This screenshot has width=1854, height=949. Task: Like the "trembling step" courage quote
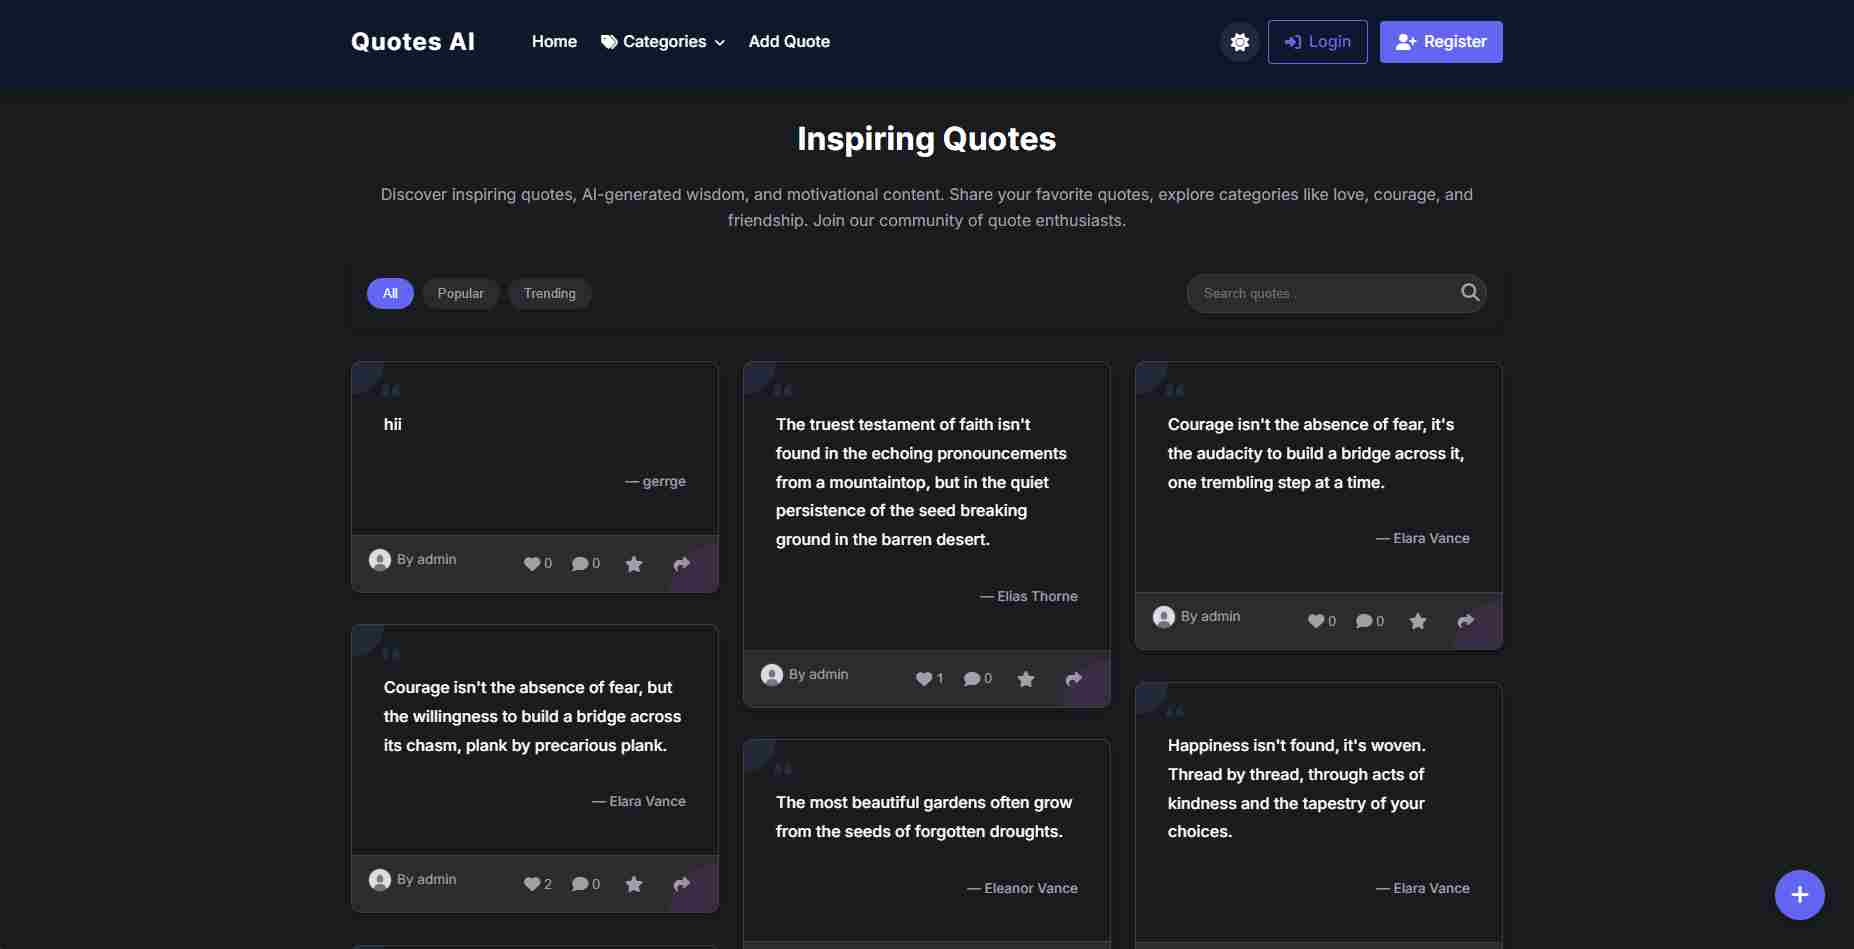(1316, 621)
